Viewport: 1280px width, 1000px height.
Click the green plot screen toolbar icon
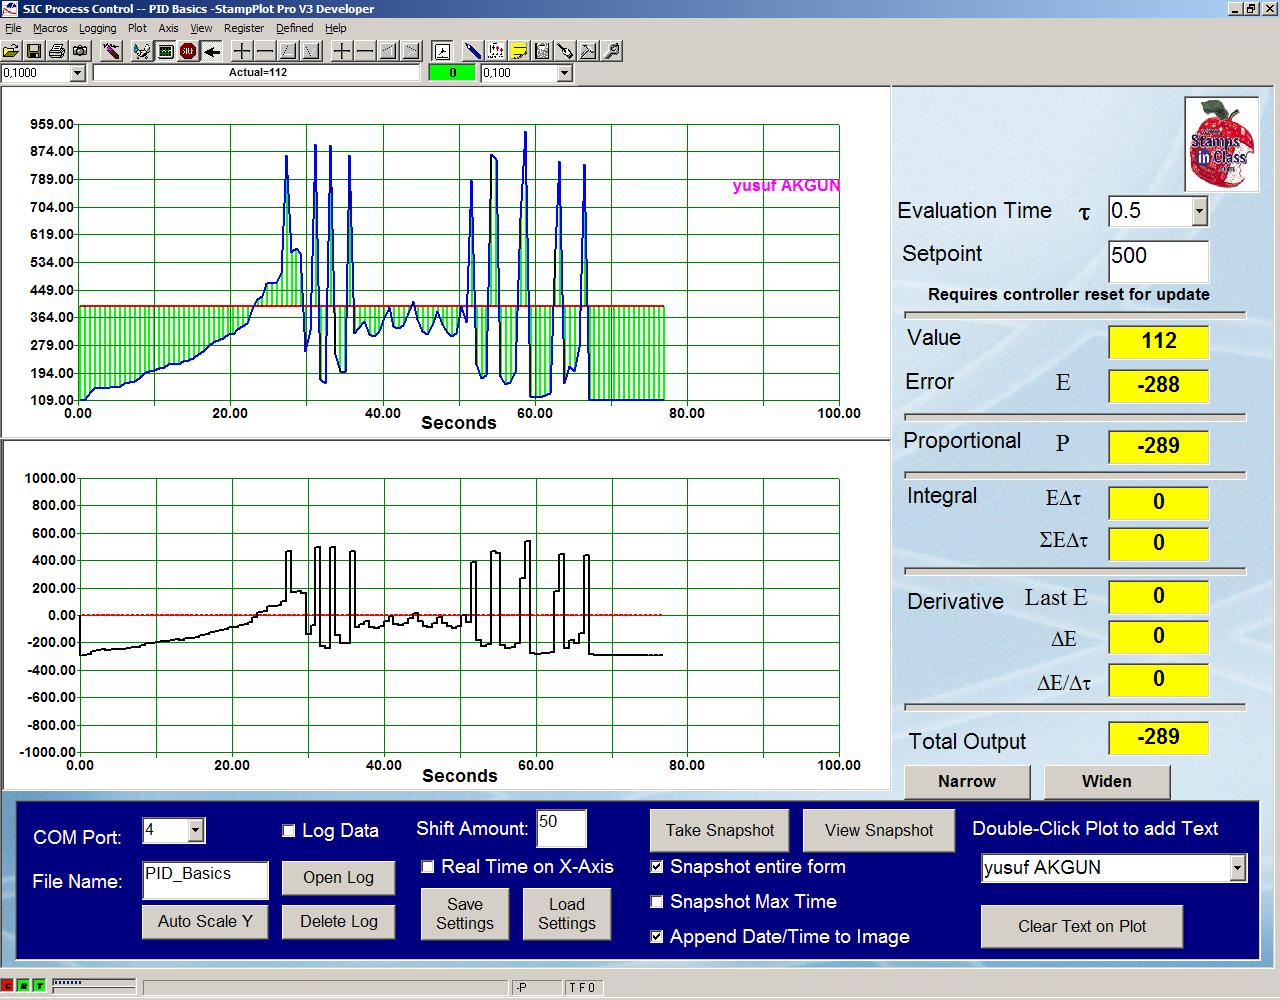click(165, 51)
